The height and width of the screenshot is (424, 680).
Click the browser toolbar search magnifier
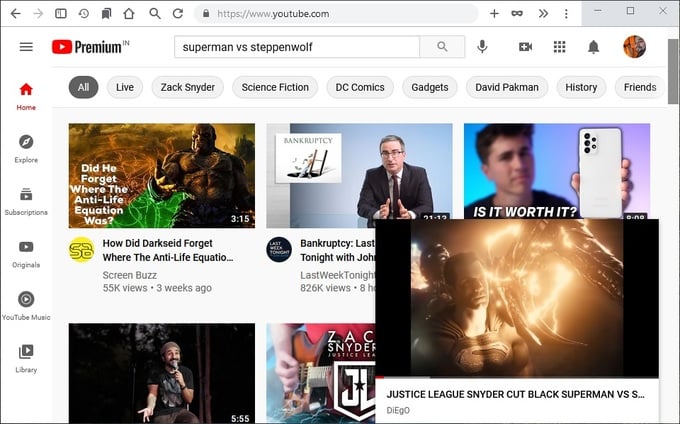click(x=155, y=13)
